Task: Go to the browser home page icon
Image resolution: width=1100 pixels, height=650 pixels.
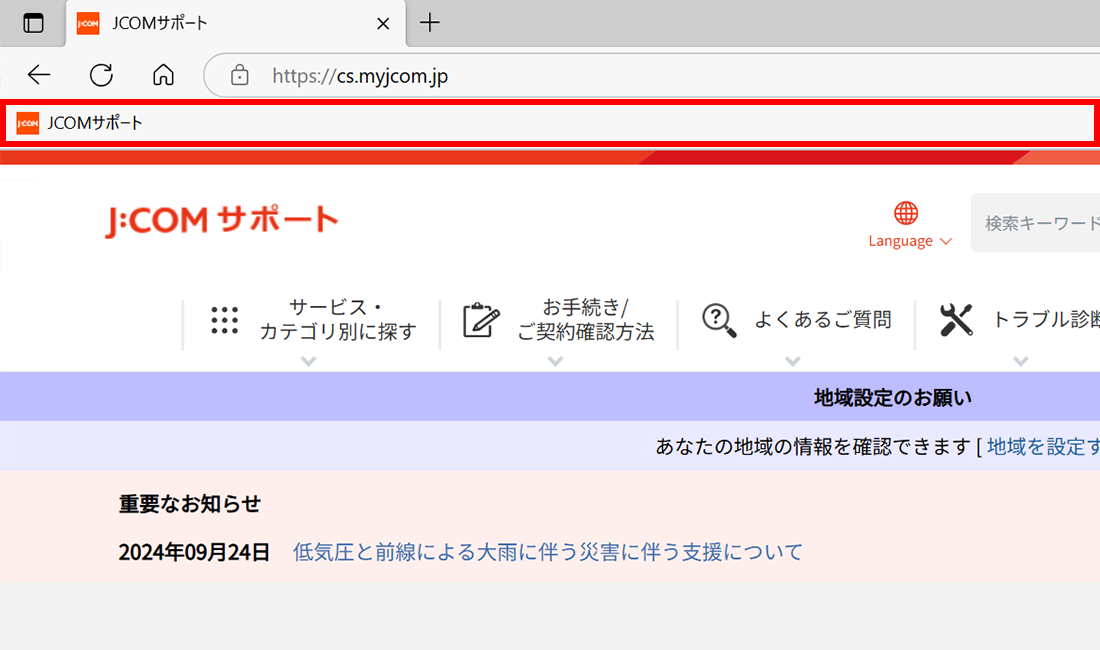Action: tap(163, 74)
